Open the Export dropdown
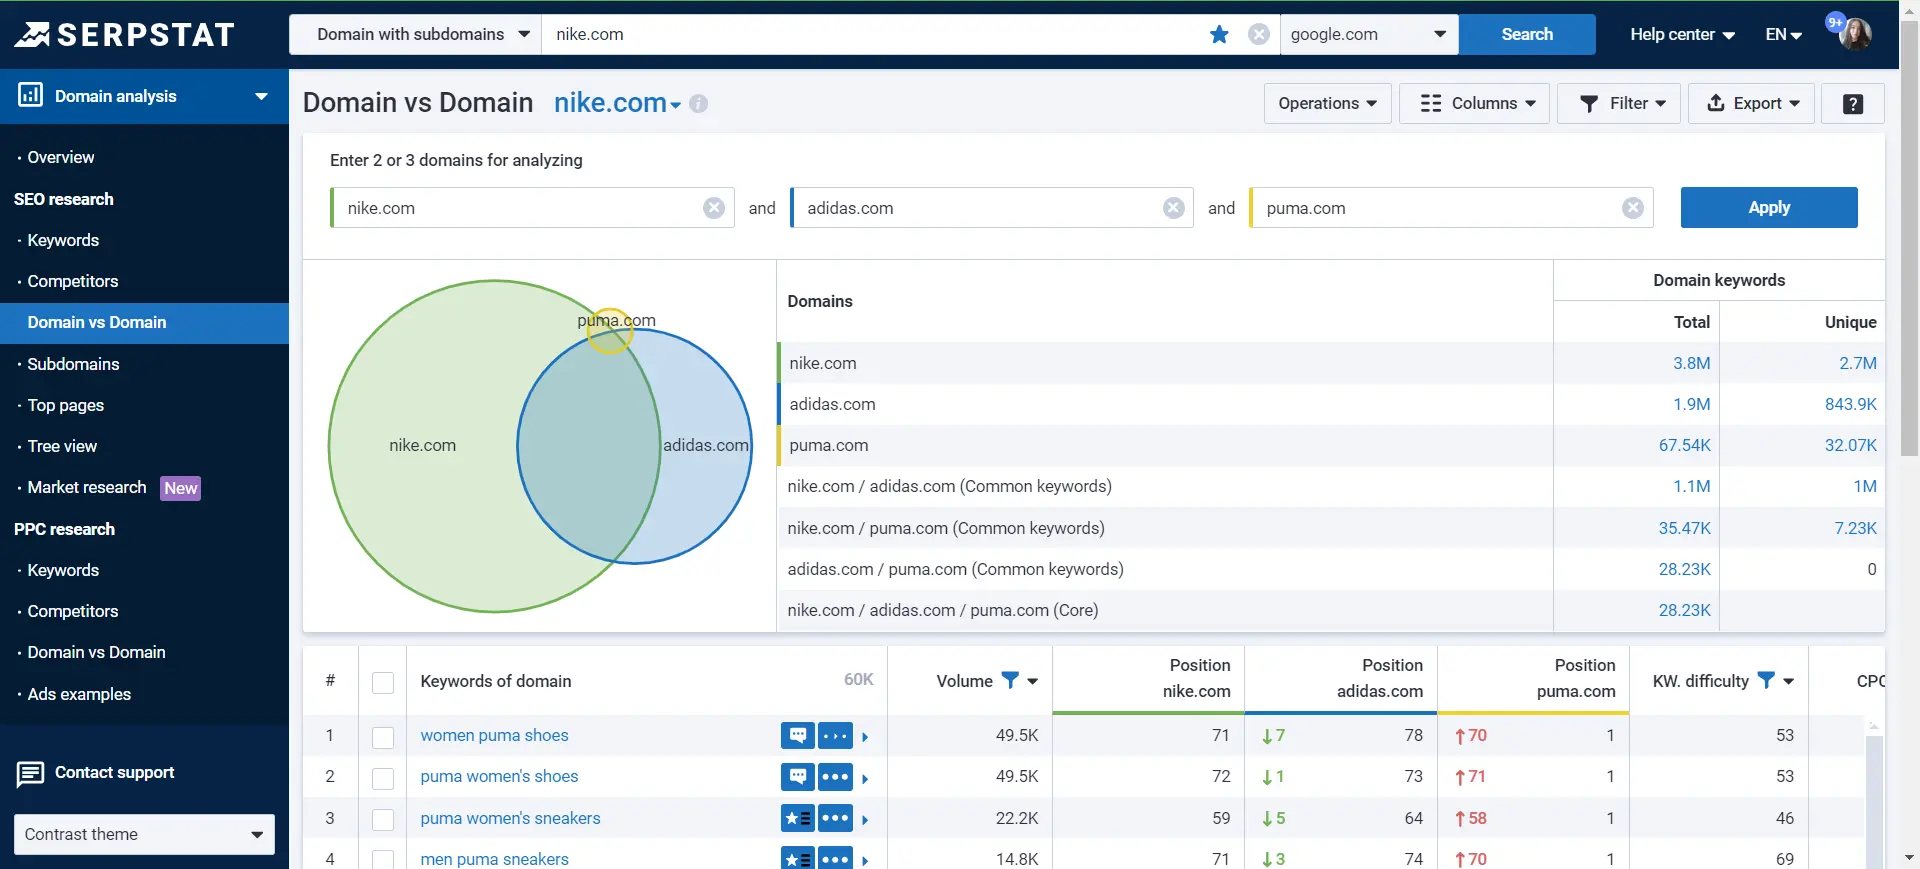The height and width of the screenshot is (869, 1920). point(1751,104)
